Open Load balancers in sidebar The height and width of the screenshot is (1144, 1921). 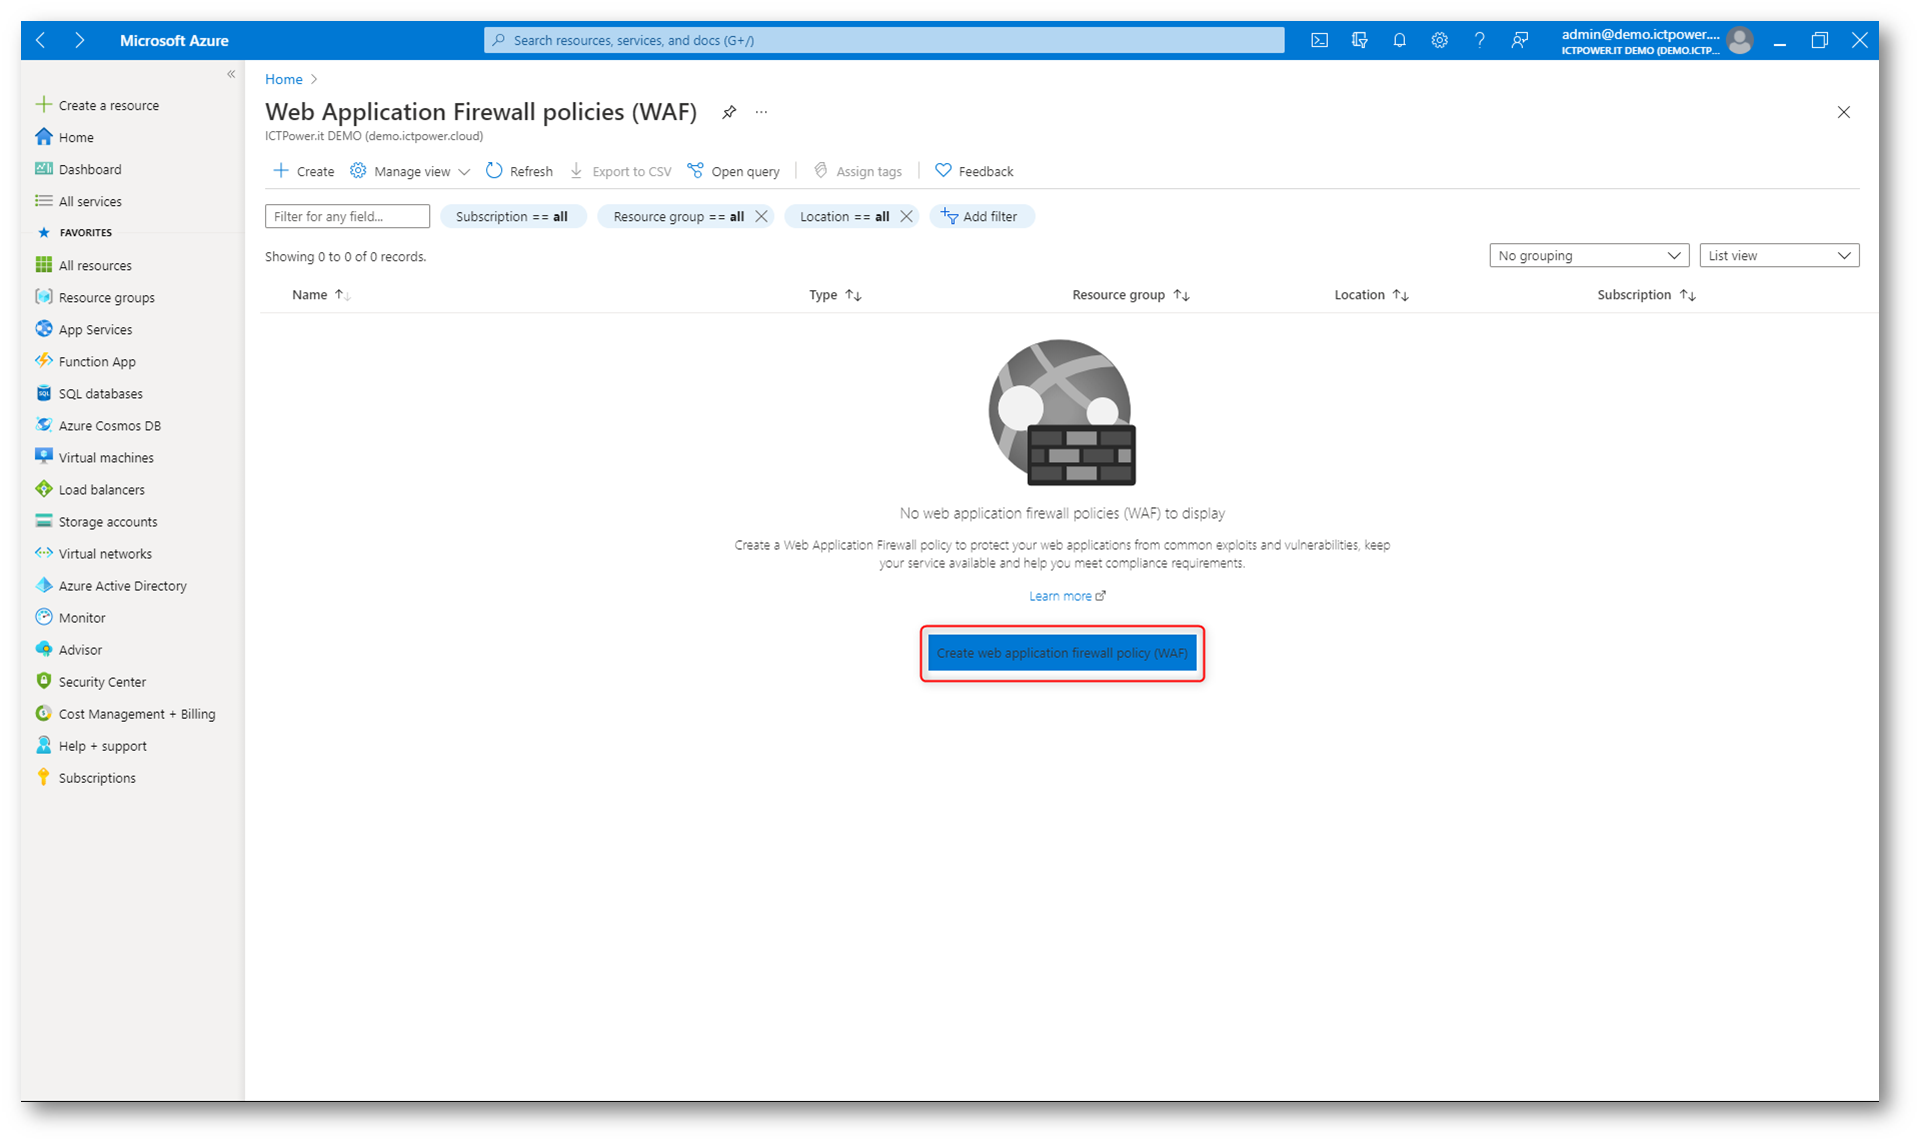(x=90, y=489)
